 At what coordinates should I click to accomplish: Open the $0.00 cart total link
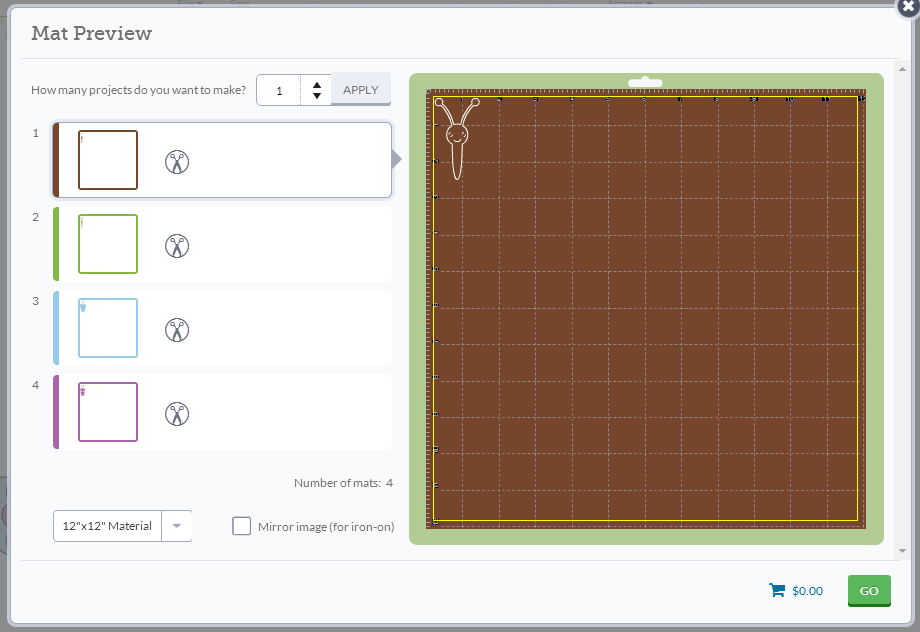pyautogui.click(x=805, y=590)
